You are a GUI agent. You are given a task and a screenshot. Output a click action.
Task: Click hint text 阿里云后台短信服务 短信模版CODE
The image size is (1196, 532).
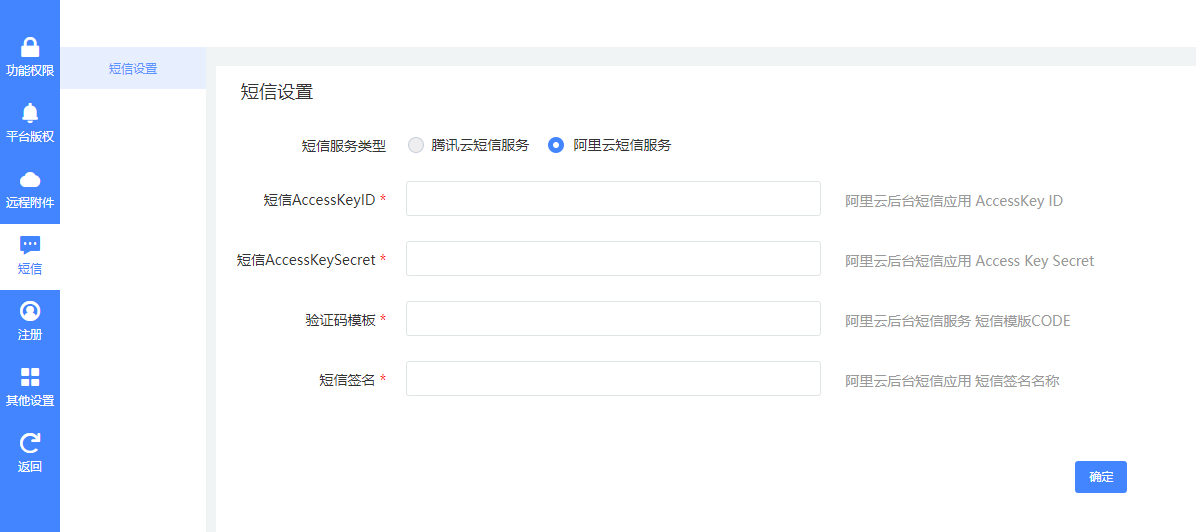(x=957, y=321)
